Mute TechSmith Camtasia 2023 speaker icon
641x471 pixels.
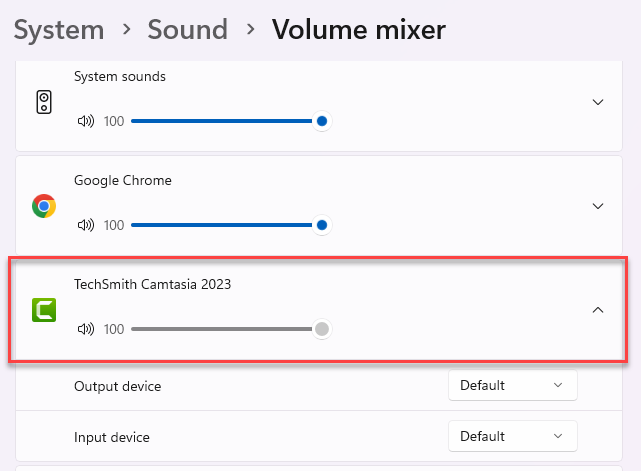(85, 329)
